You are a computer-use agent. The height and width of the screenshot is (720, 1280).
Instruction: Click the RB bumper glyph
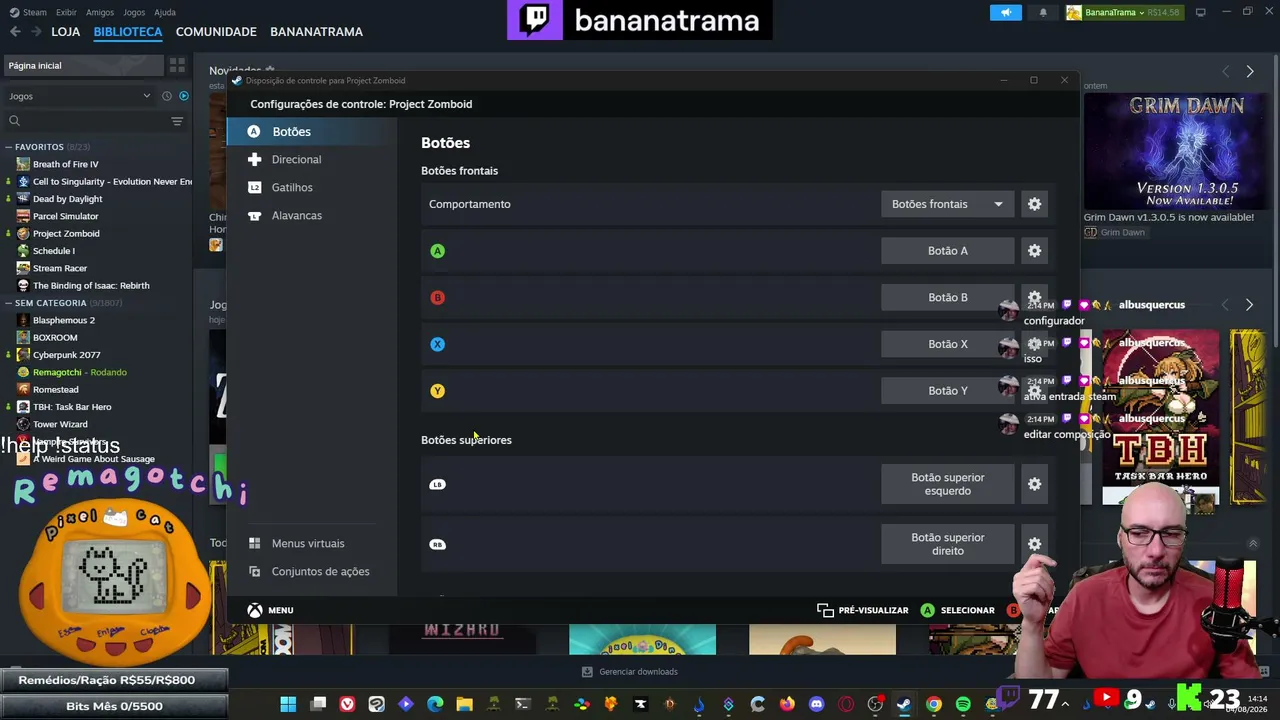tap(437, 544)
